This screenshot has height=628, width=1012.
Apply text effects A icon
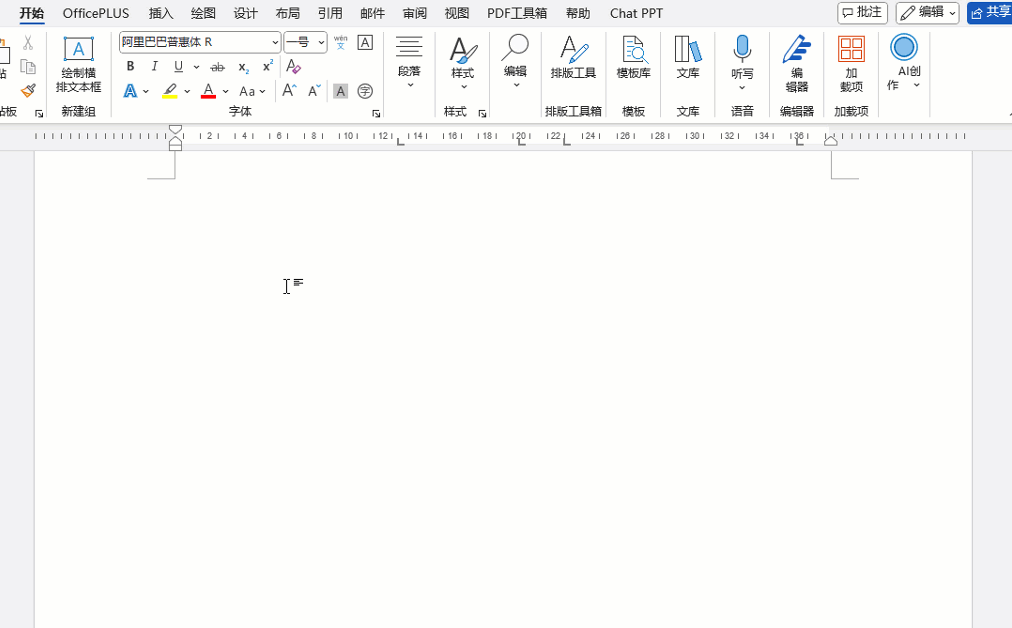(130, 91)
